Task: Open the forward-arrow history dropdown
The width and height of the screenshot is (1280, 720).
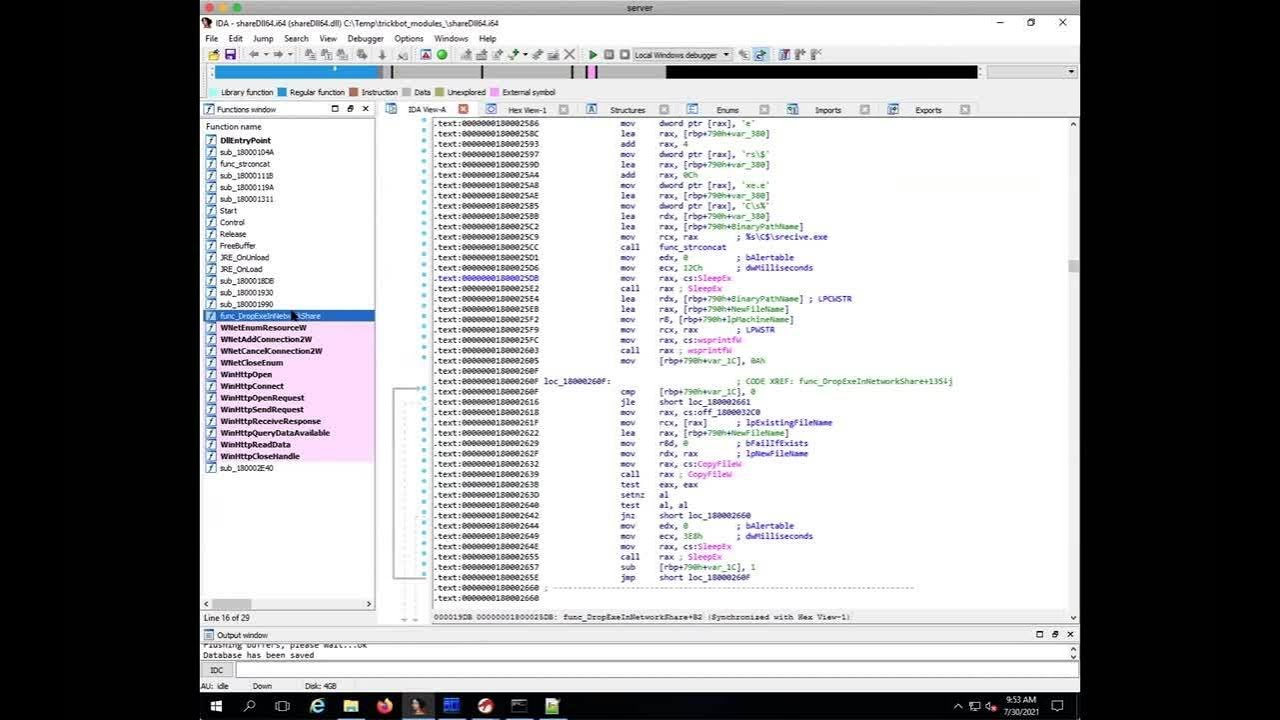Action: coord(289,54)
